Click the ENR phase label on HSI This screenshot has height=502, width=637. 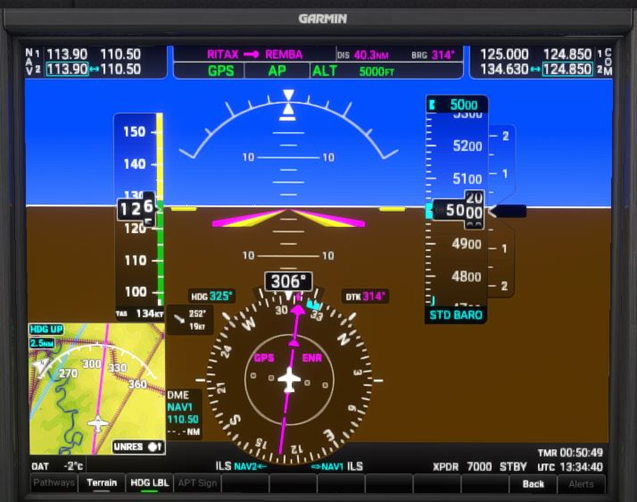pos(312,358)
